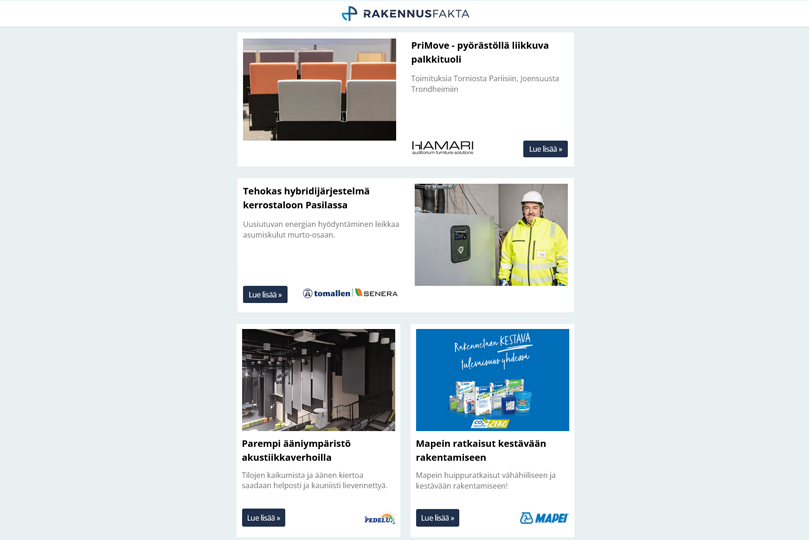Open headline Tehokas hybridijärjestelmä kerrostaloon Pasilassa
The width and height of the screenshot is (809, 540).
(x=306, y=198)
